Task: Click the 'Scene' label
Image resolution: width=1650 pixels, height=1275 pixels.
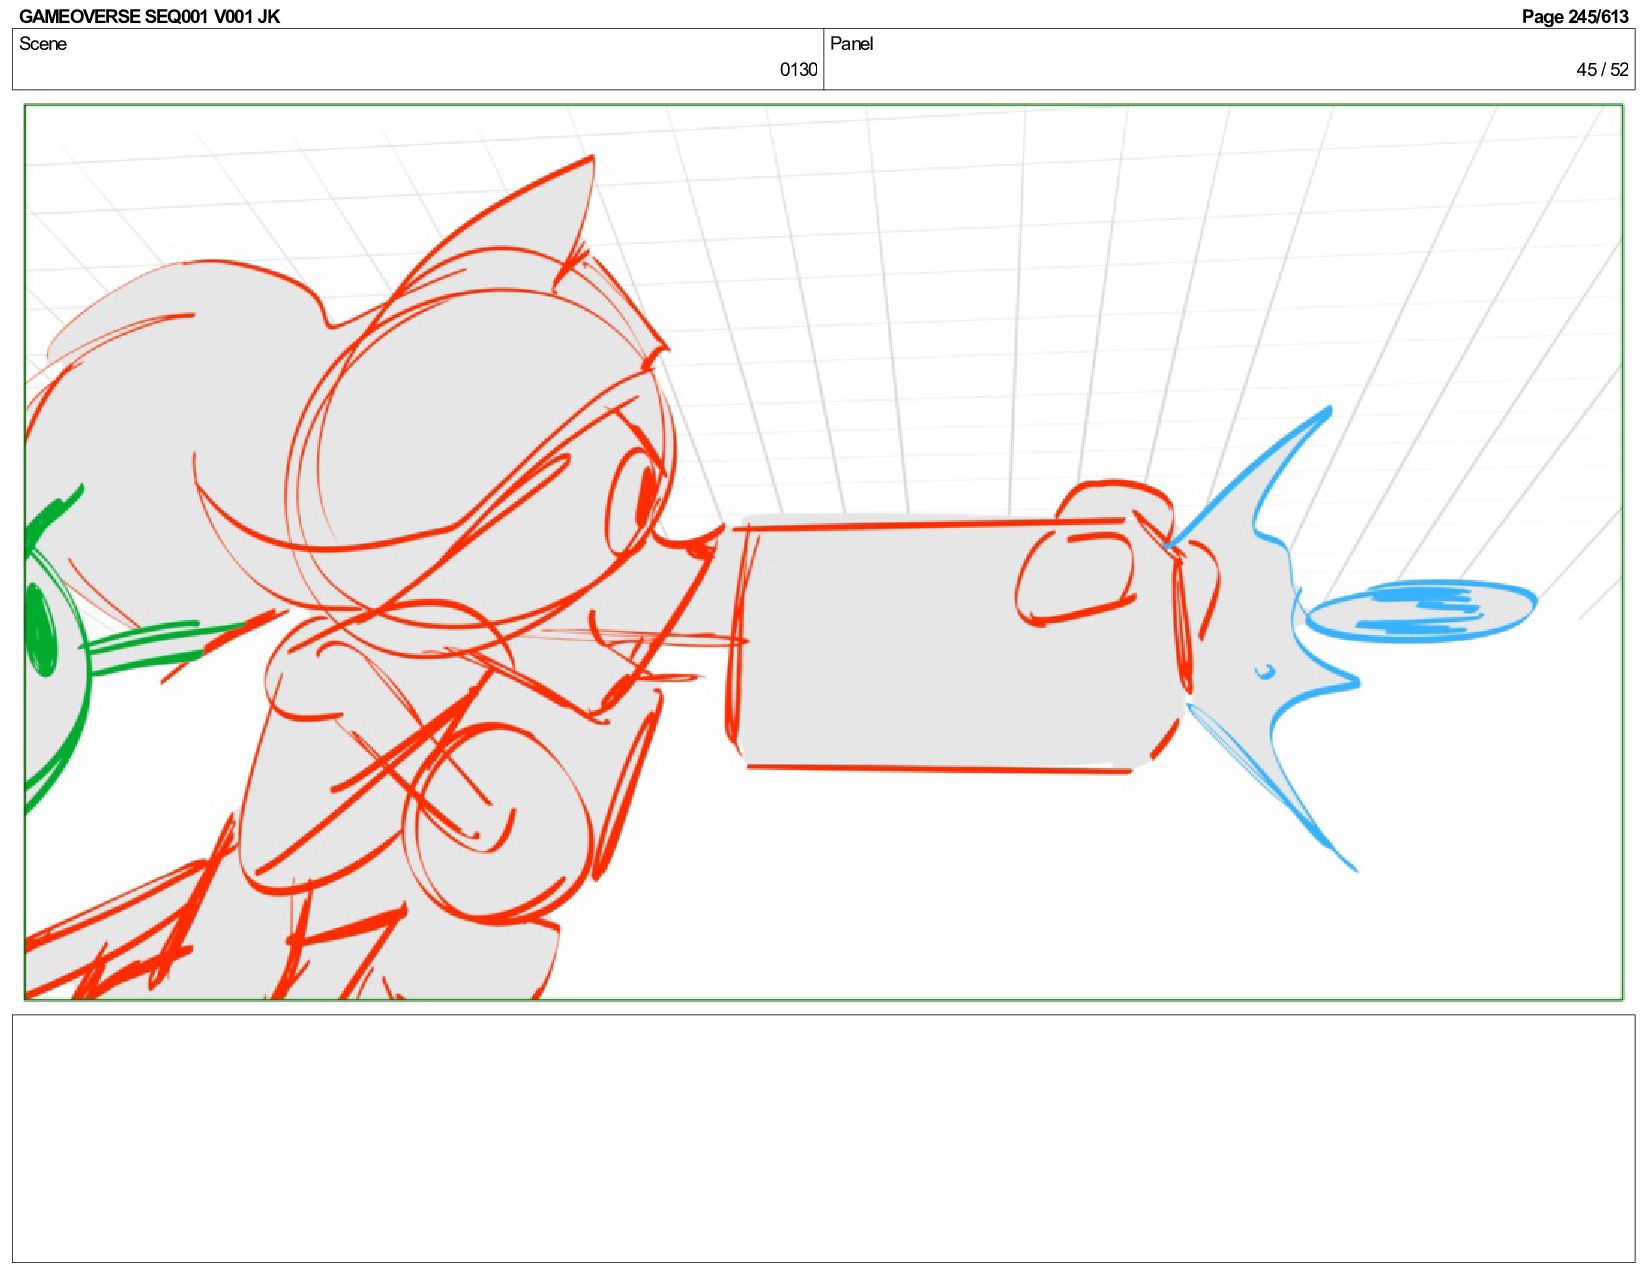Action: pyautogui.click(x=43, y=43)
